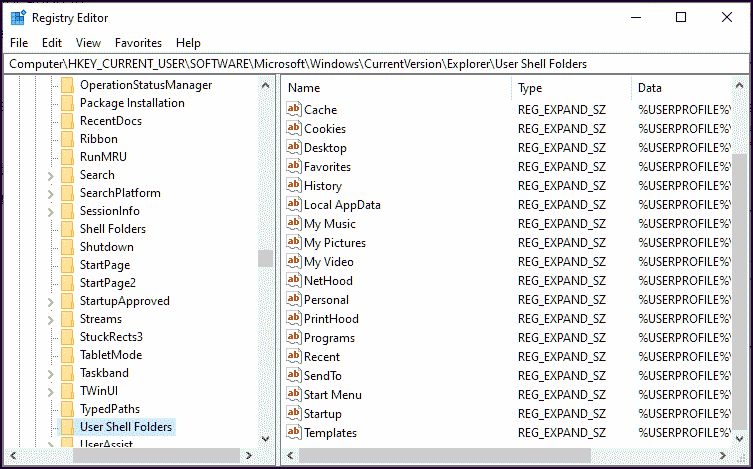Select the Startup value name
The image size is (753, 469).
point(323,414)
